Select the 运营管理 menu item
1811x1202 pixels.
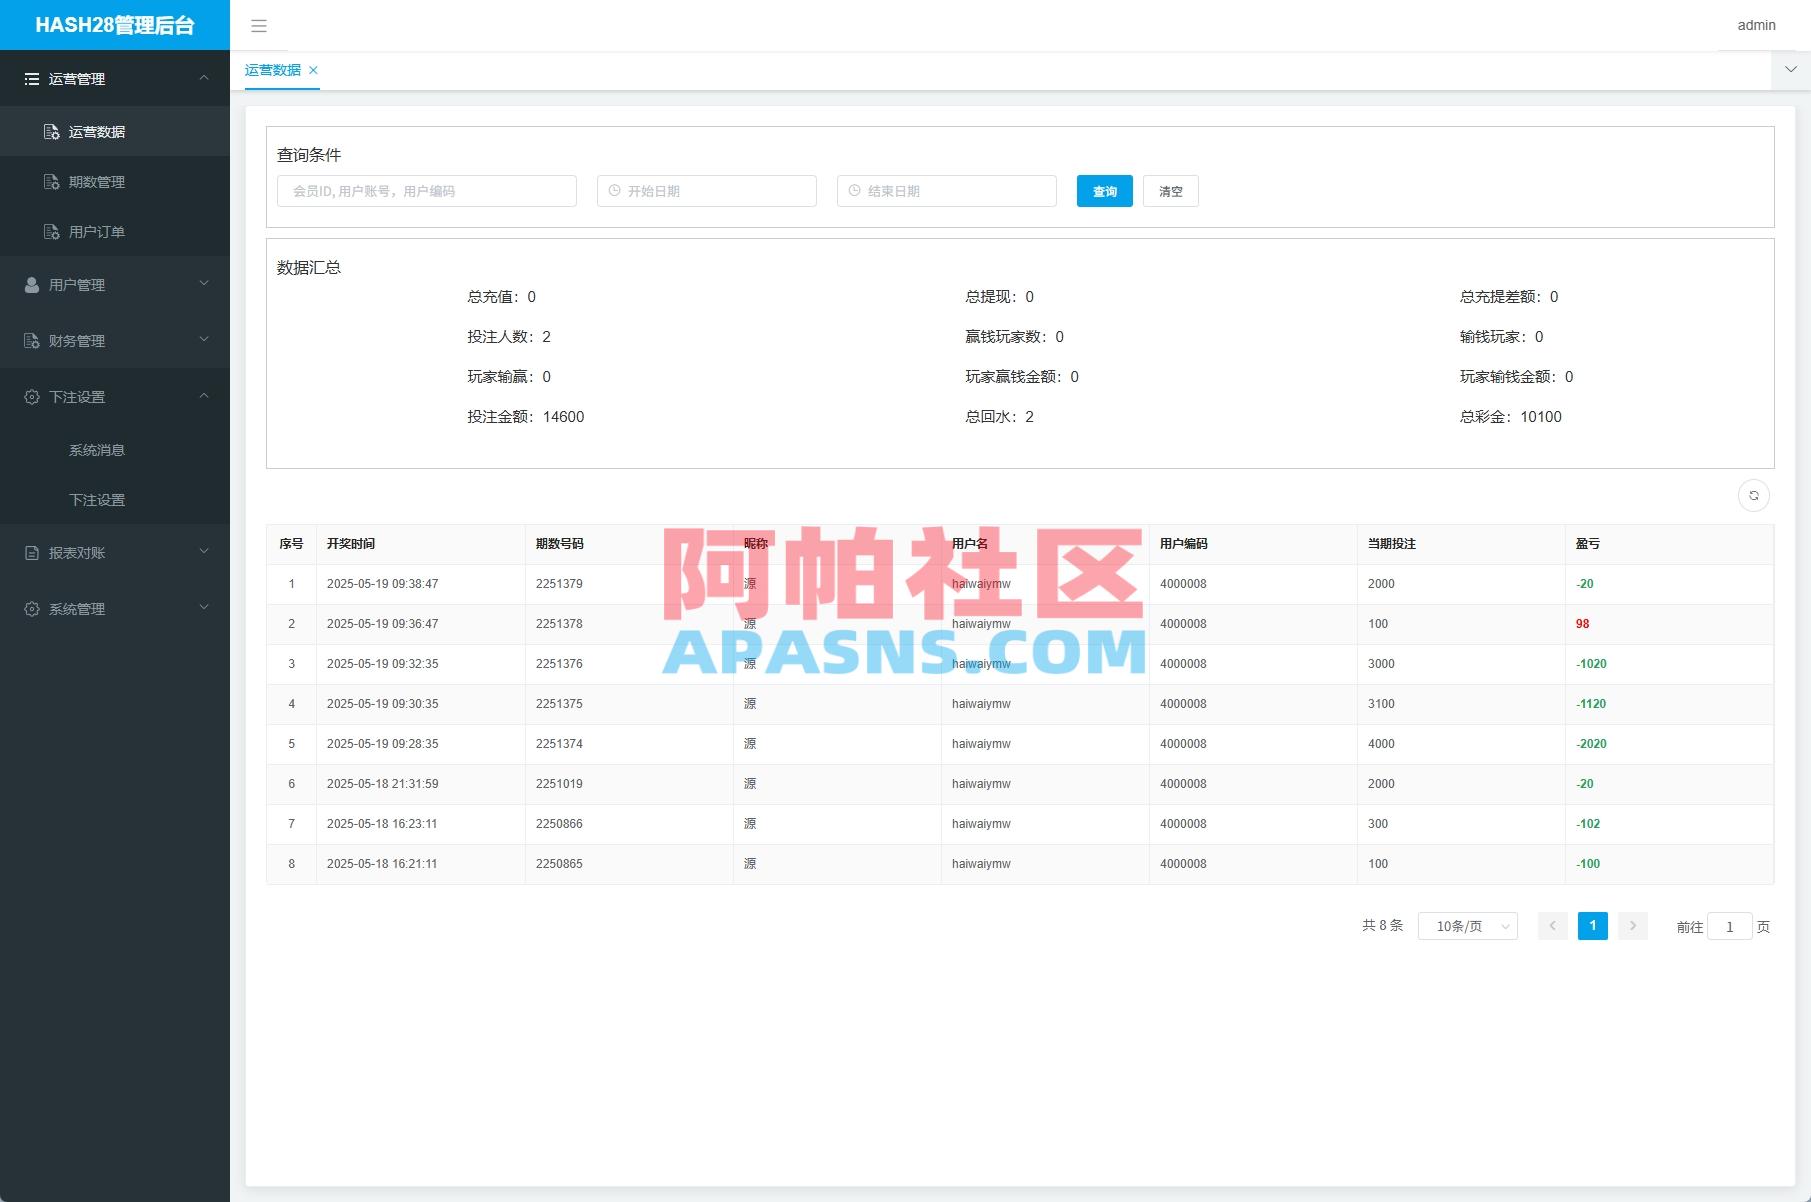coord(75,79)
